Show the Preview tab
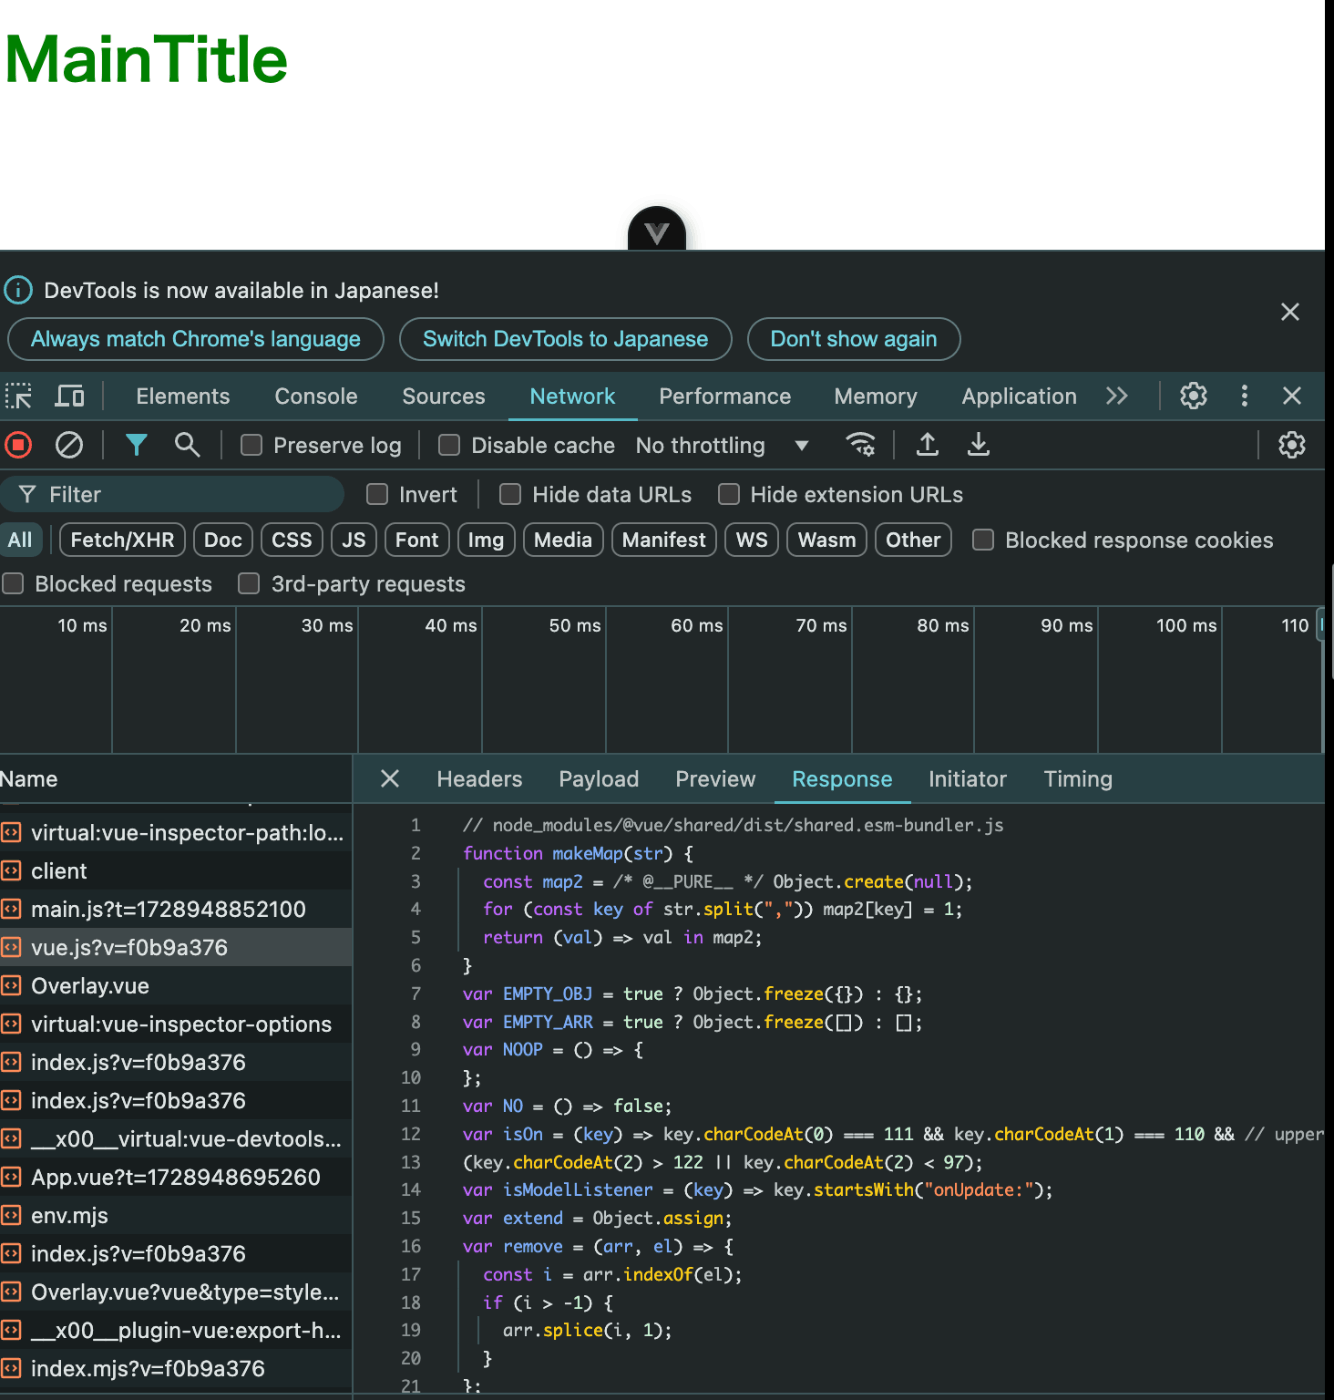The image size is (1334, 1400). pos(716,779)
